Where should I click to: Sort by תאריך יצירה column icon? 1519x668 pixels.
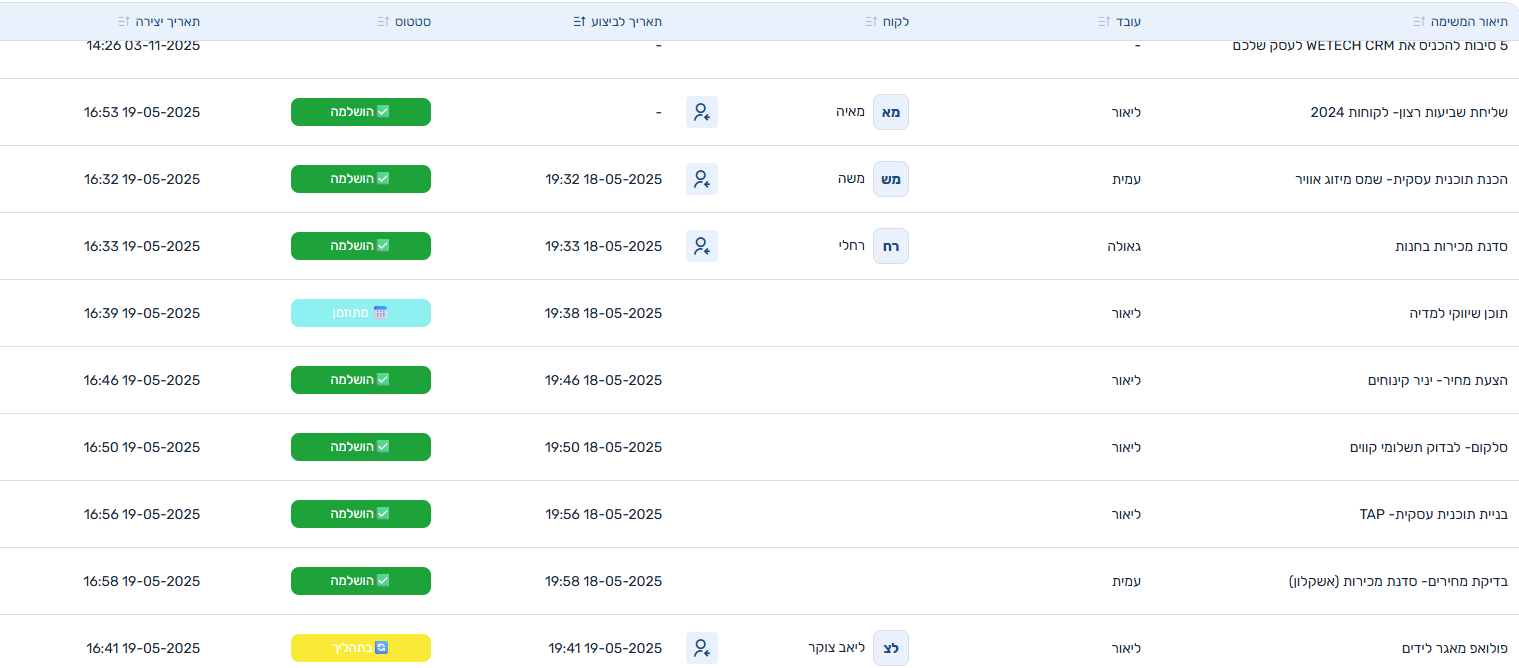pyautogui.click(x=123, y=21)
